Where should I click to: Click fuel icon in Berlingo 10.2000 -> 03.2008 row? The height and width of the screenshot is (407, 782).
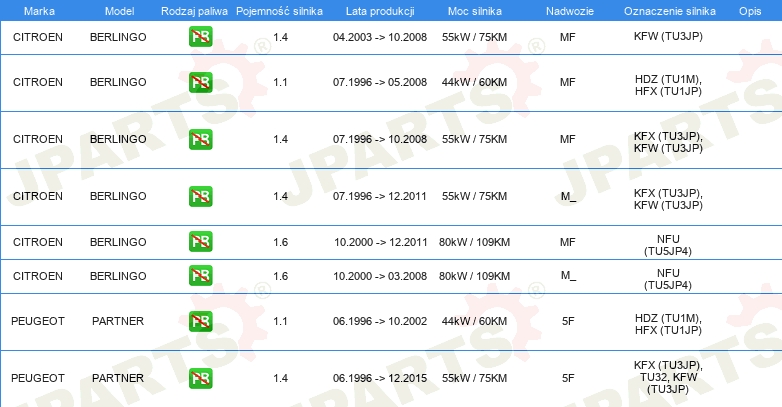click(200, 276)
